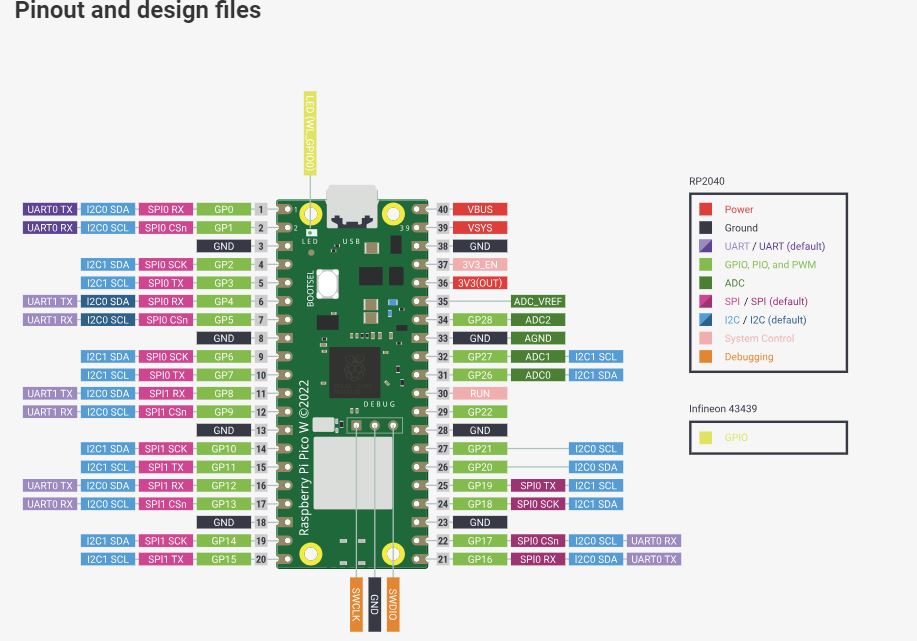Click the silver wireless module shield

[353, 473]
